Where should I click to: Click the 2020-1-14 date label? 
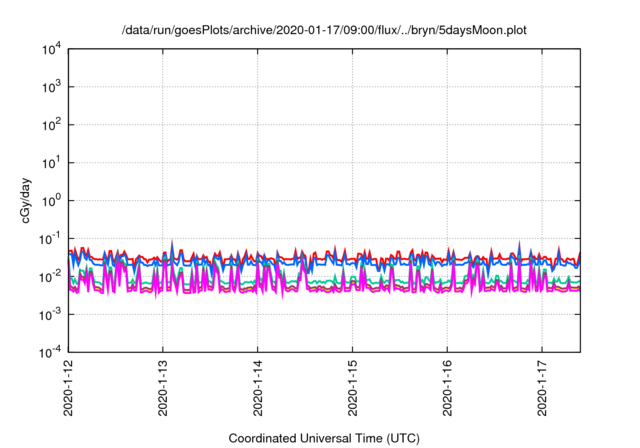pyautogui.click(x=258, y=388)
